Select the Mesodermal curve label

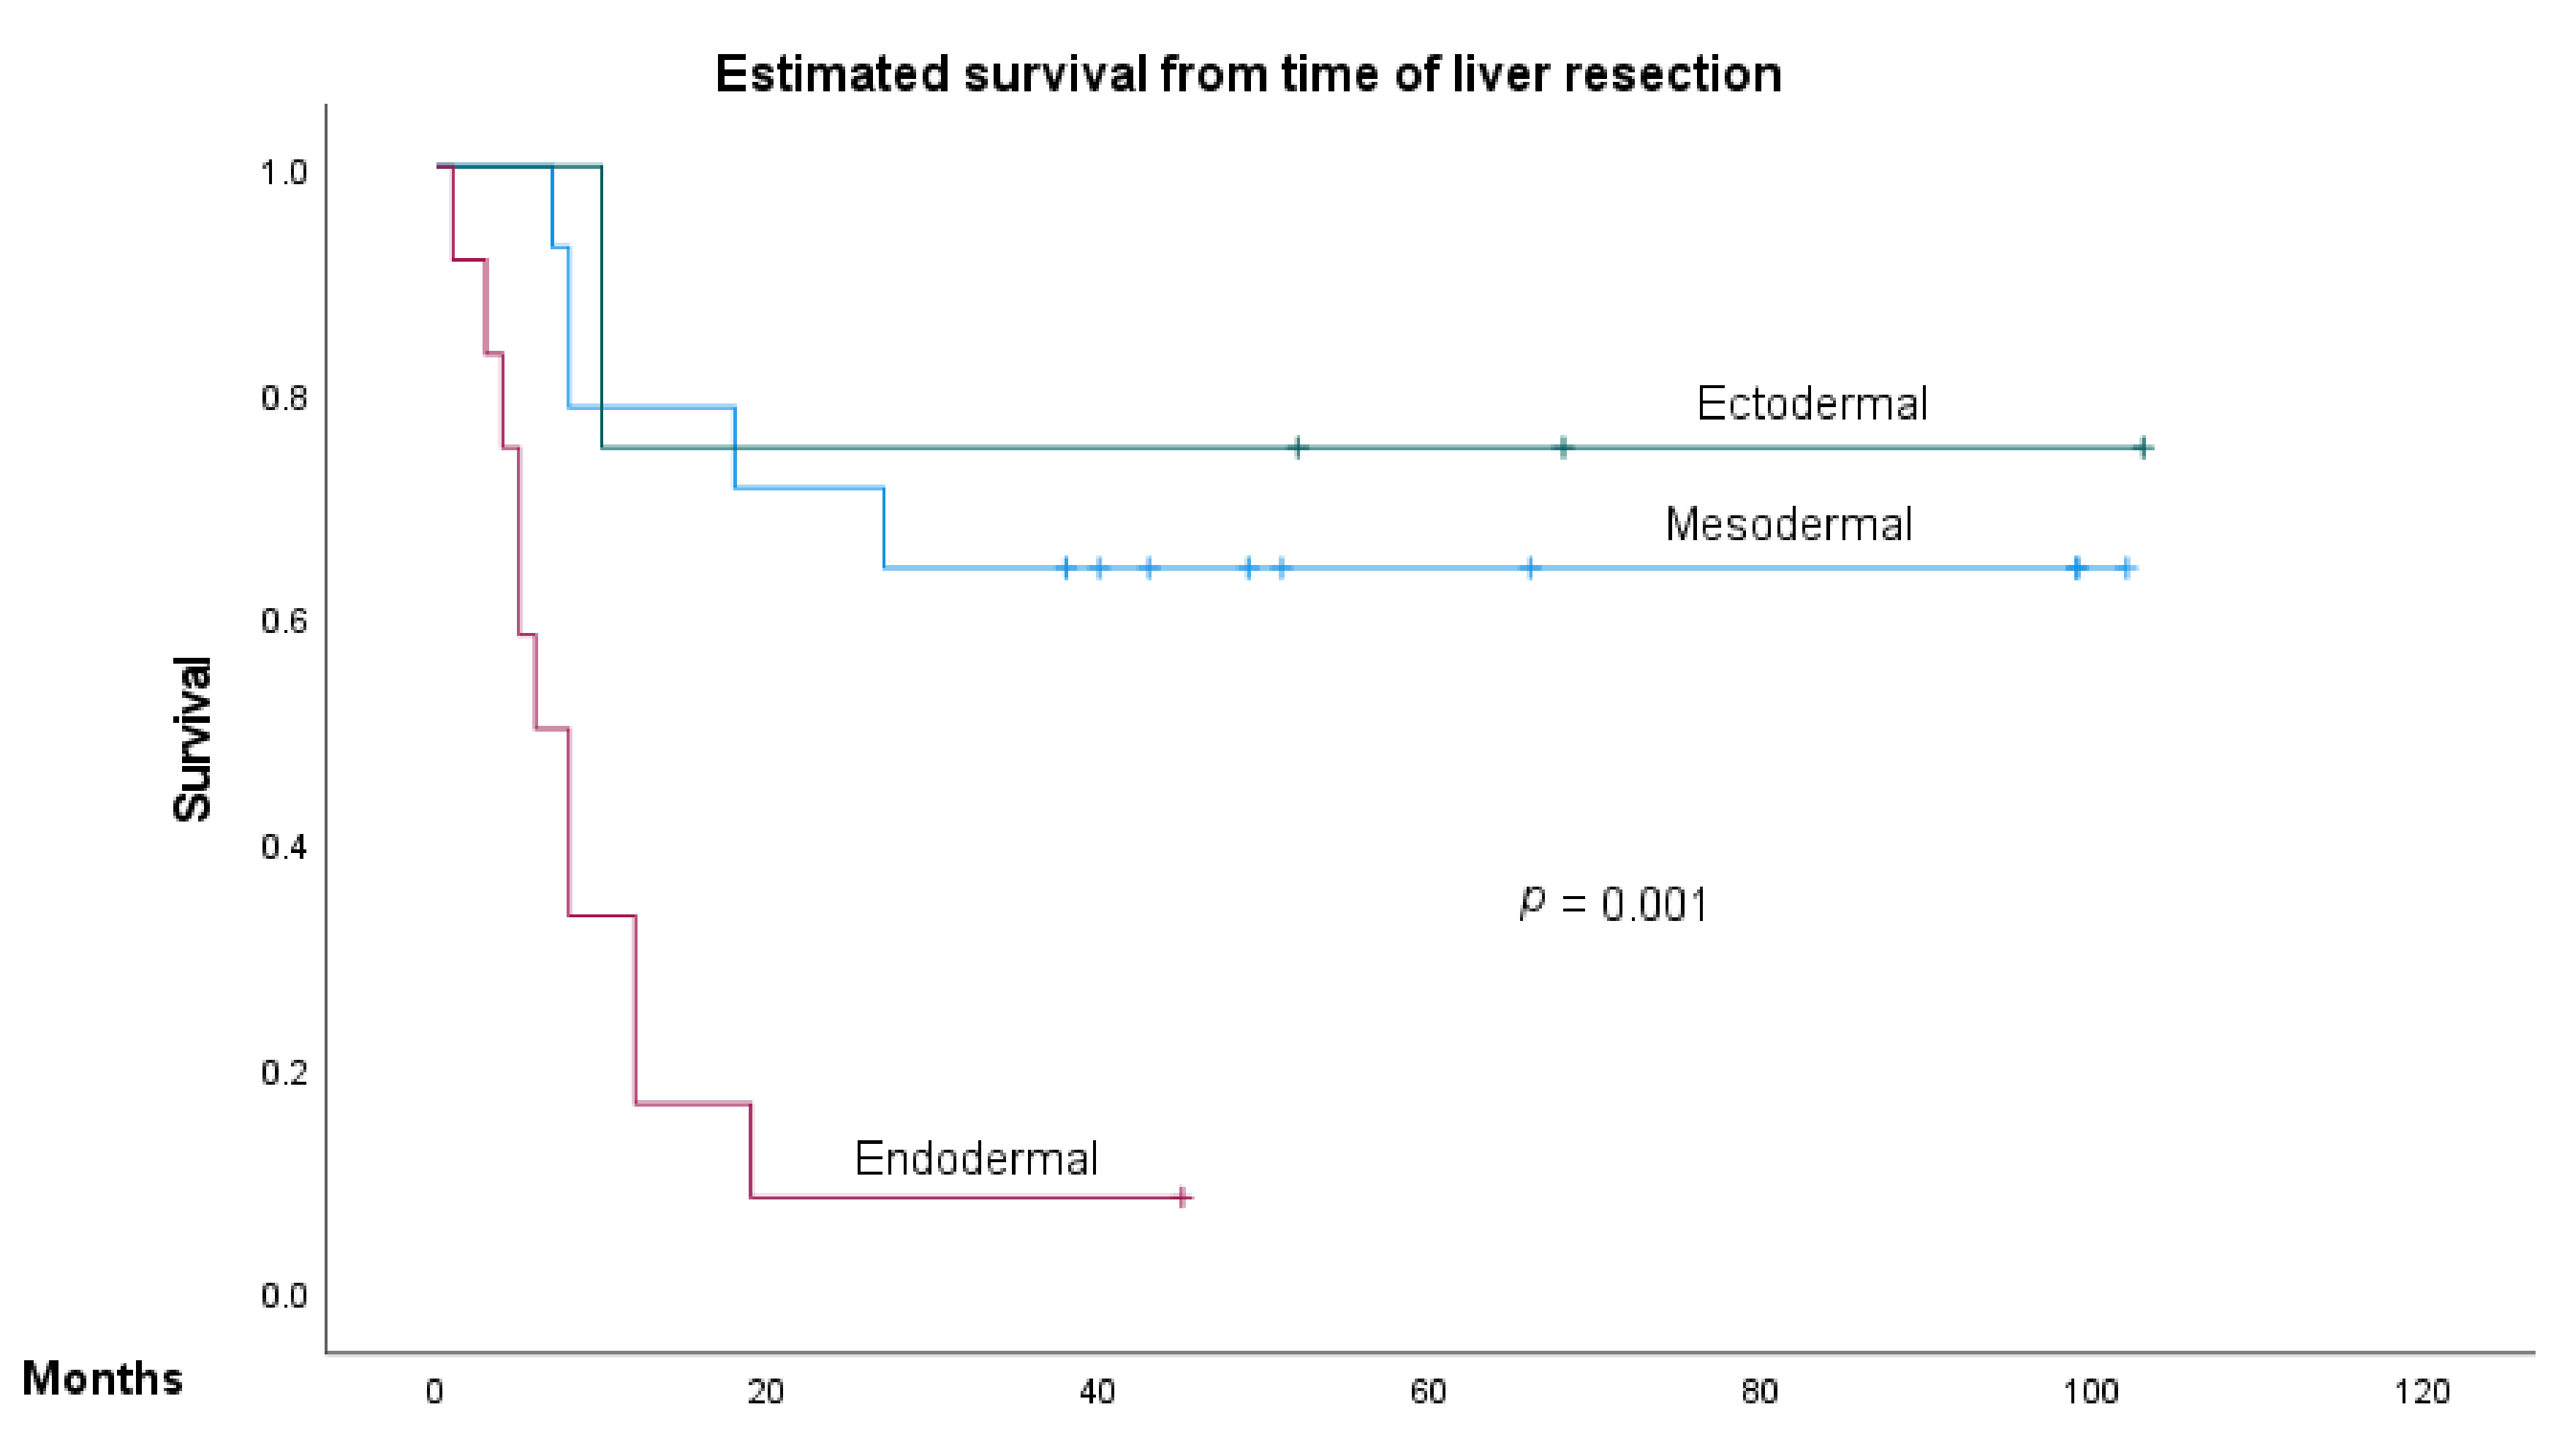[x=1788, y=525]
